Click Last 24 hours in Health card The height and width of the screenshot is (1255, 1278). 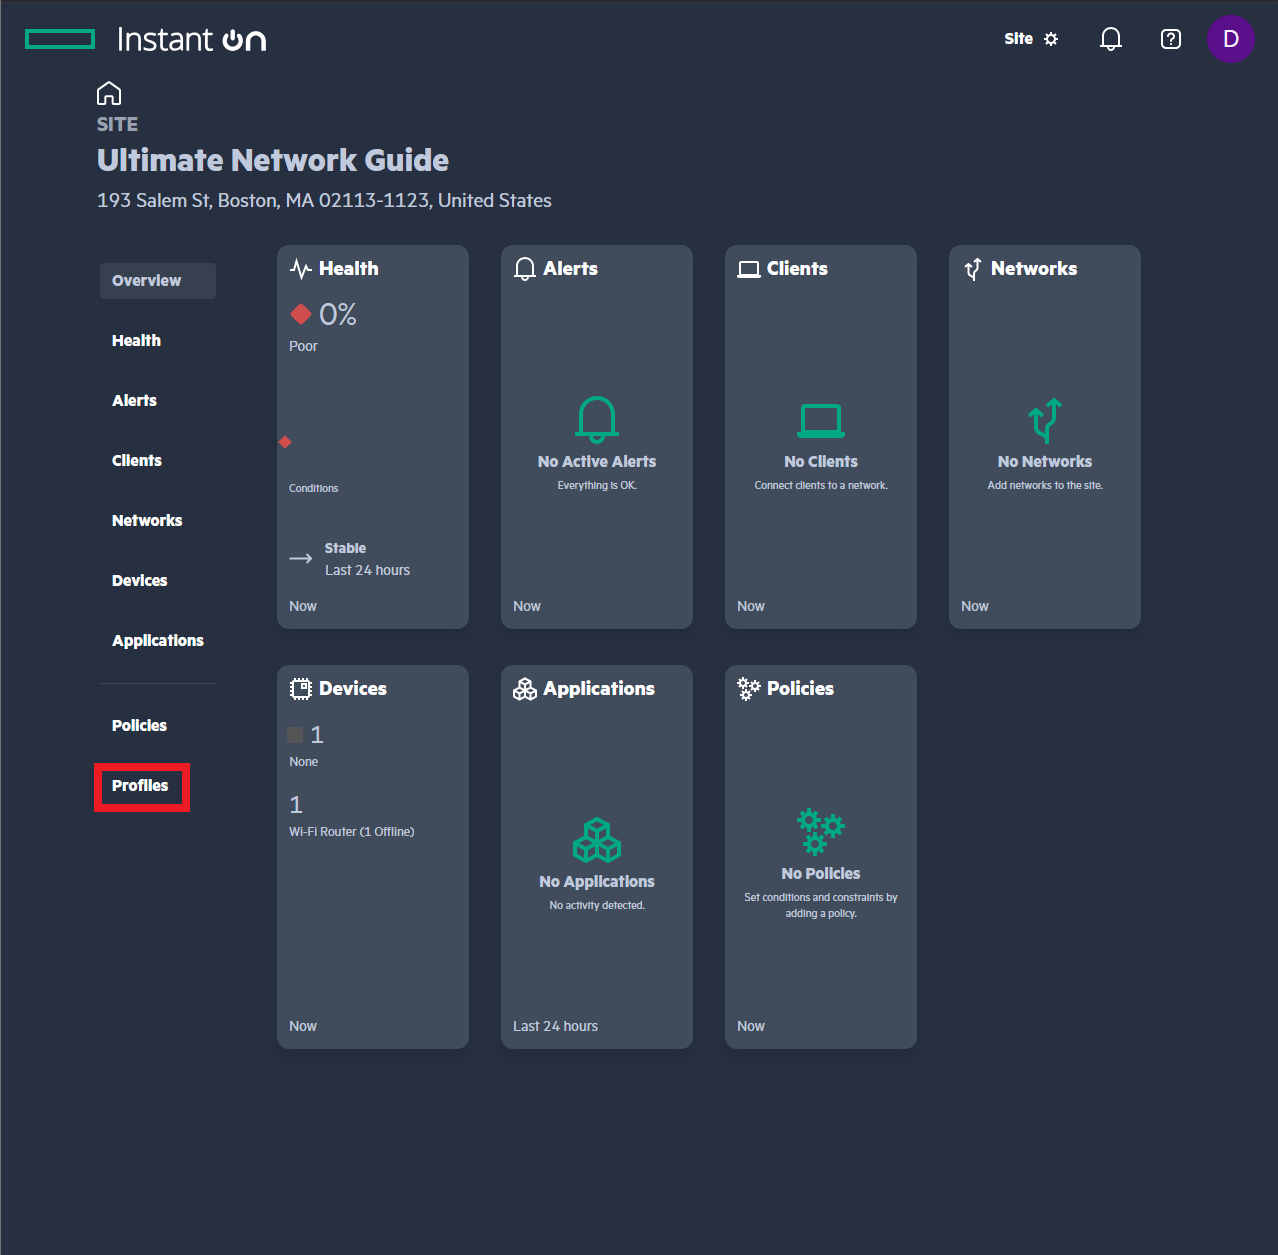pyautogui.click(x=367, y=570)
